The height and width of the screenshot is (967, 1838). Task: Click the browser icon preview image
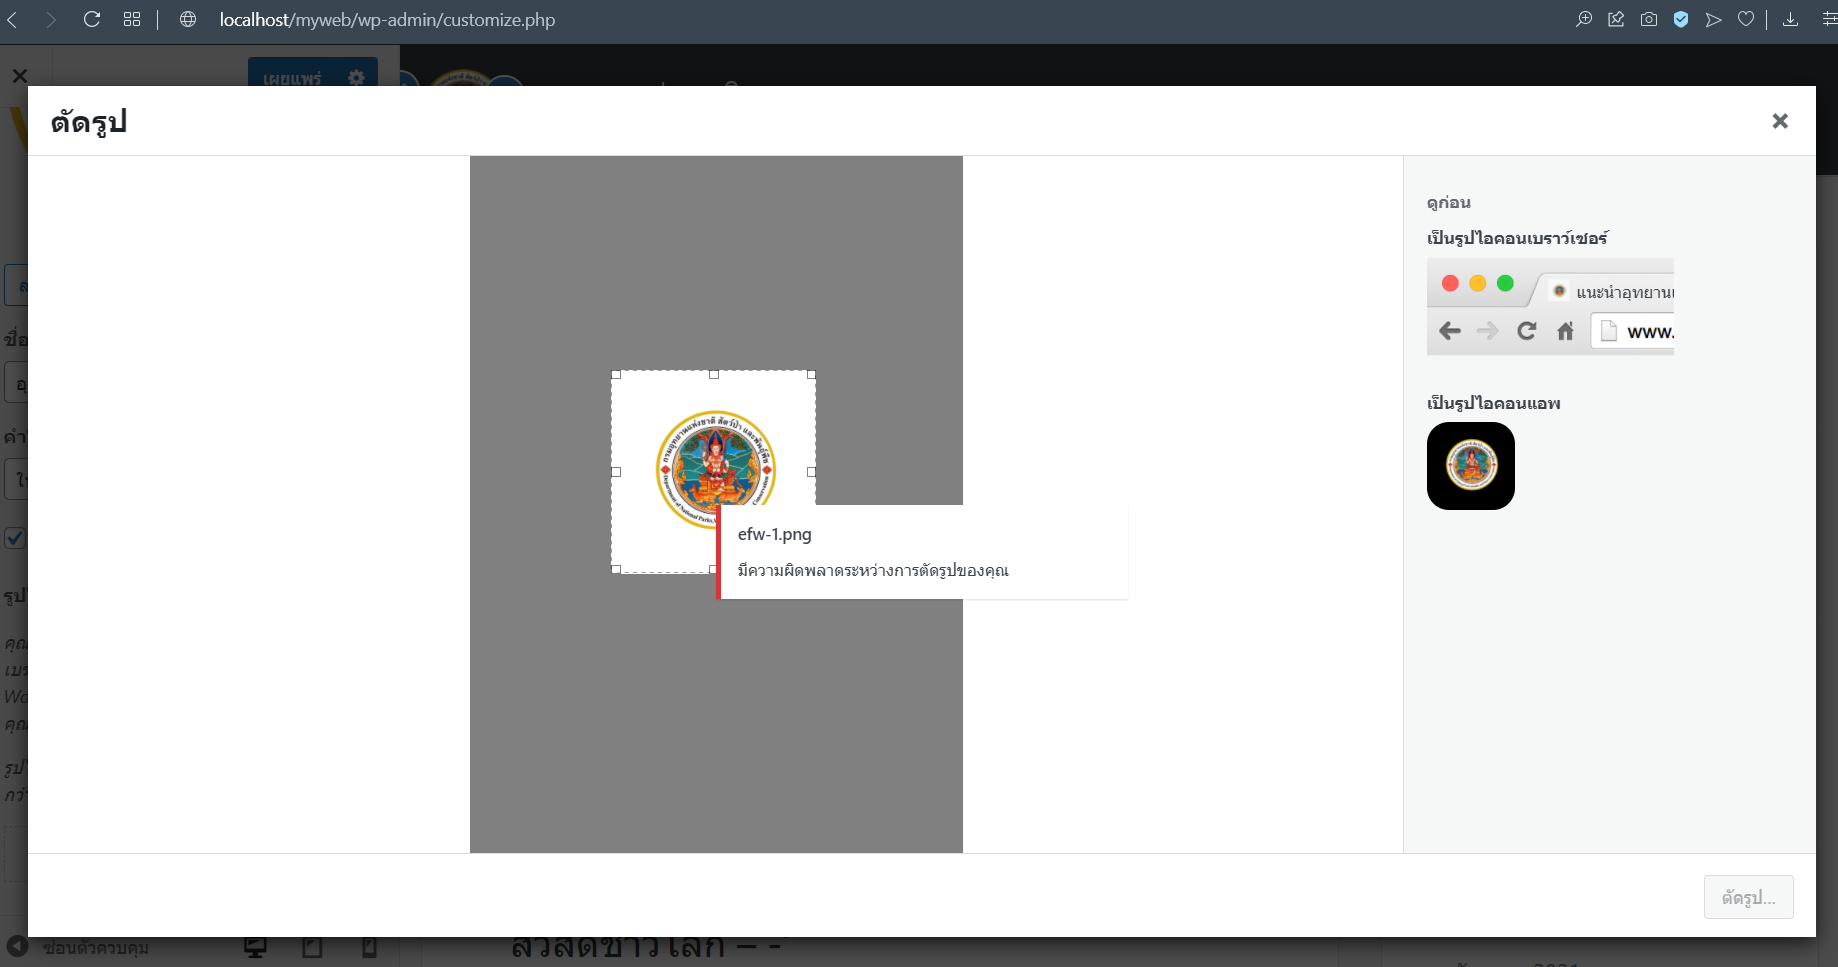coord(1550,307)
